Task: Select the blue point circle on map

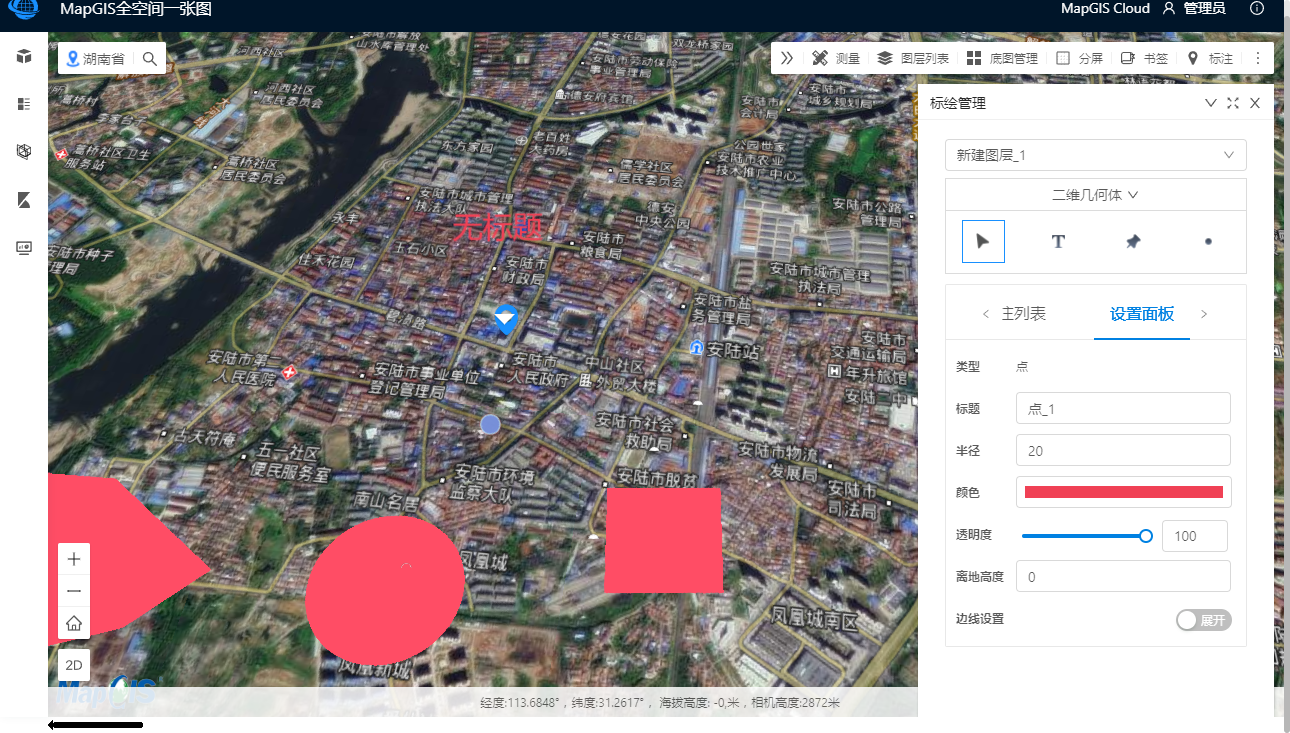Action: (x=490, y=424)
